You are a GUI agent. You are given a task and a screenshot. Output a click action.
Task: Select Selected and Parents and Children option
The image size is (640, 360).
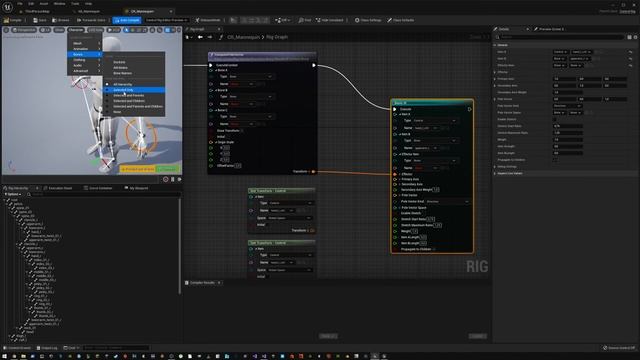(134, 106)
